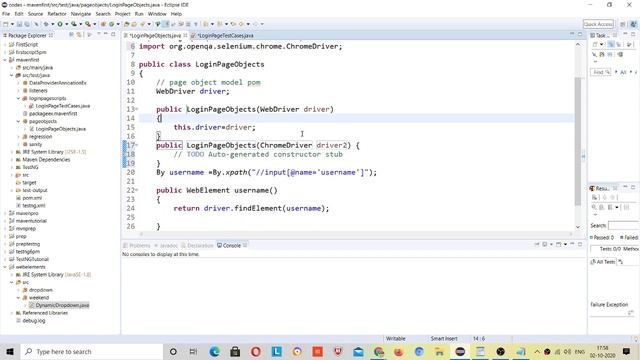Click the New Java Package toolbar icon

tap(103, 24)
